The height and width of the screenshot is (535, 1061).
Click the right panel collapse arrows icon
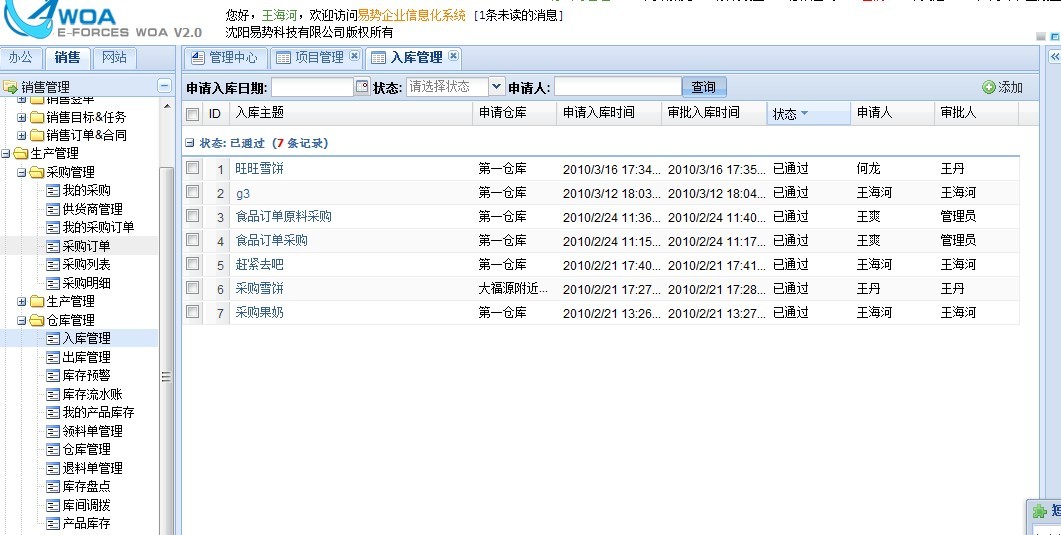pos(1054,58)
